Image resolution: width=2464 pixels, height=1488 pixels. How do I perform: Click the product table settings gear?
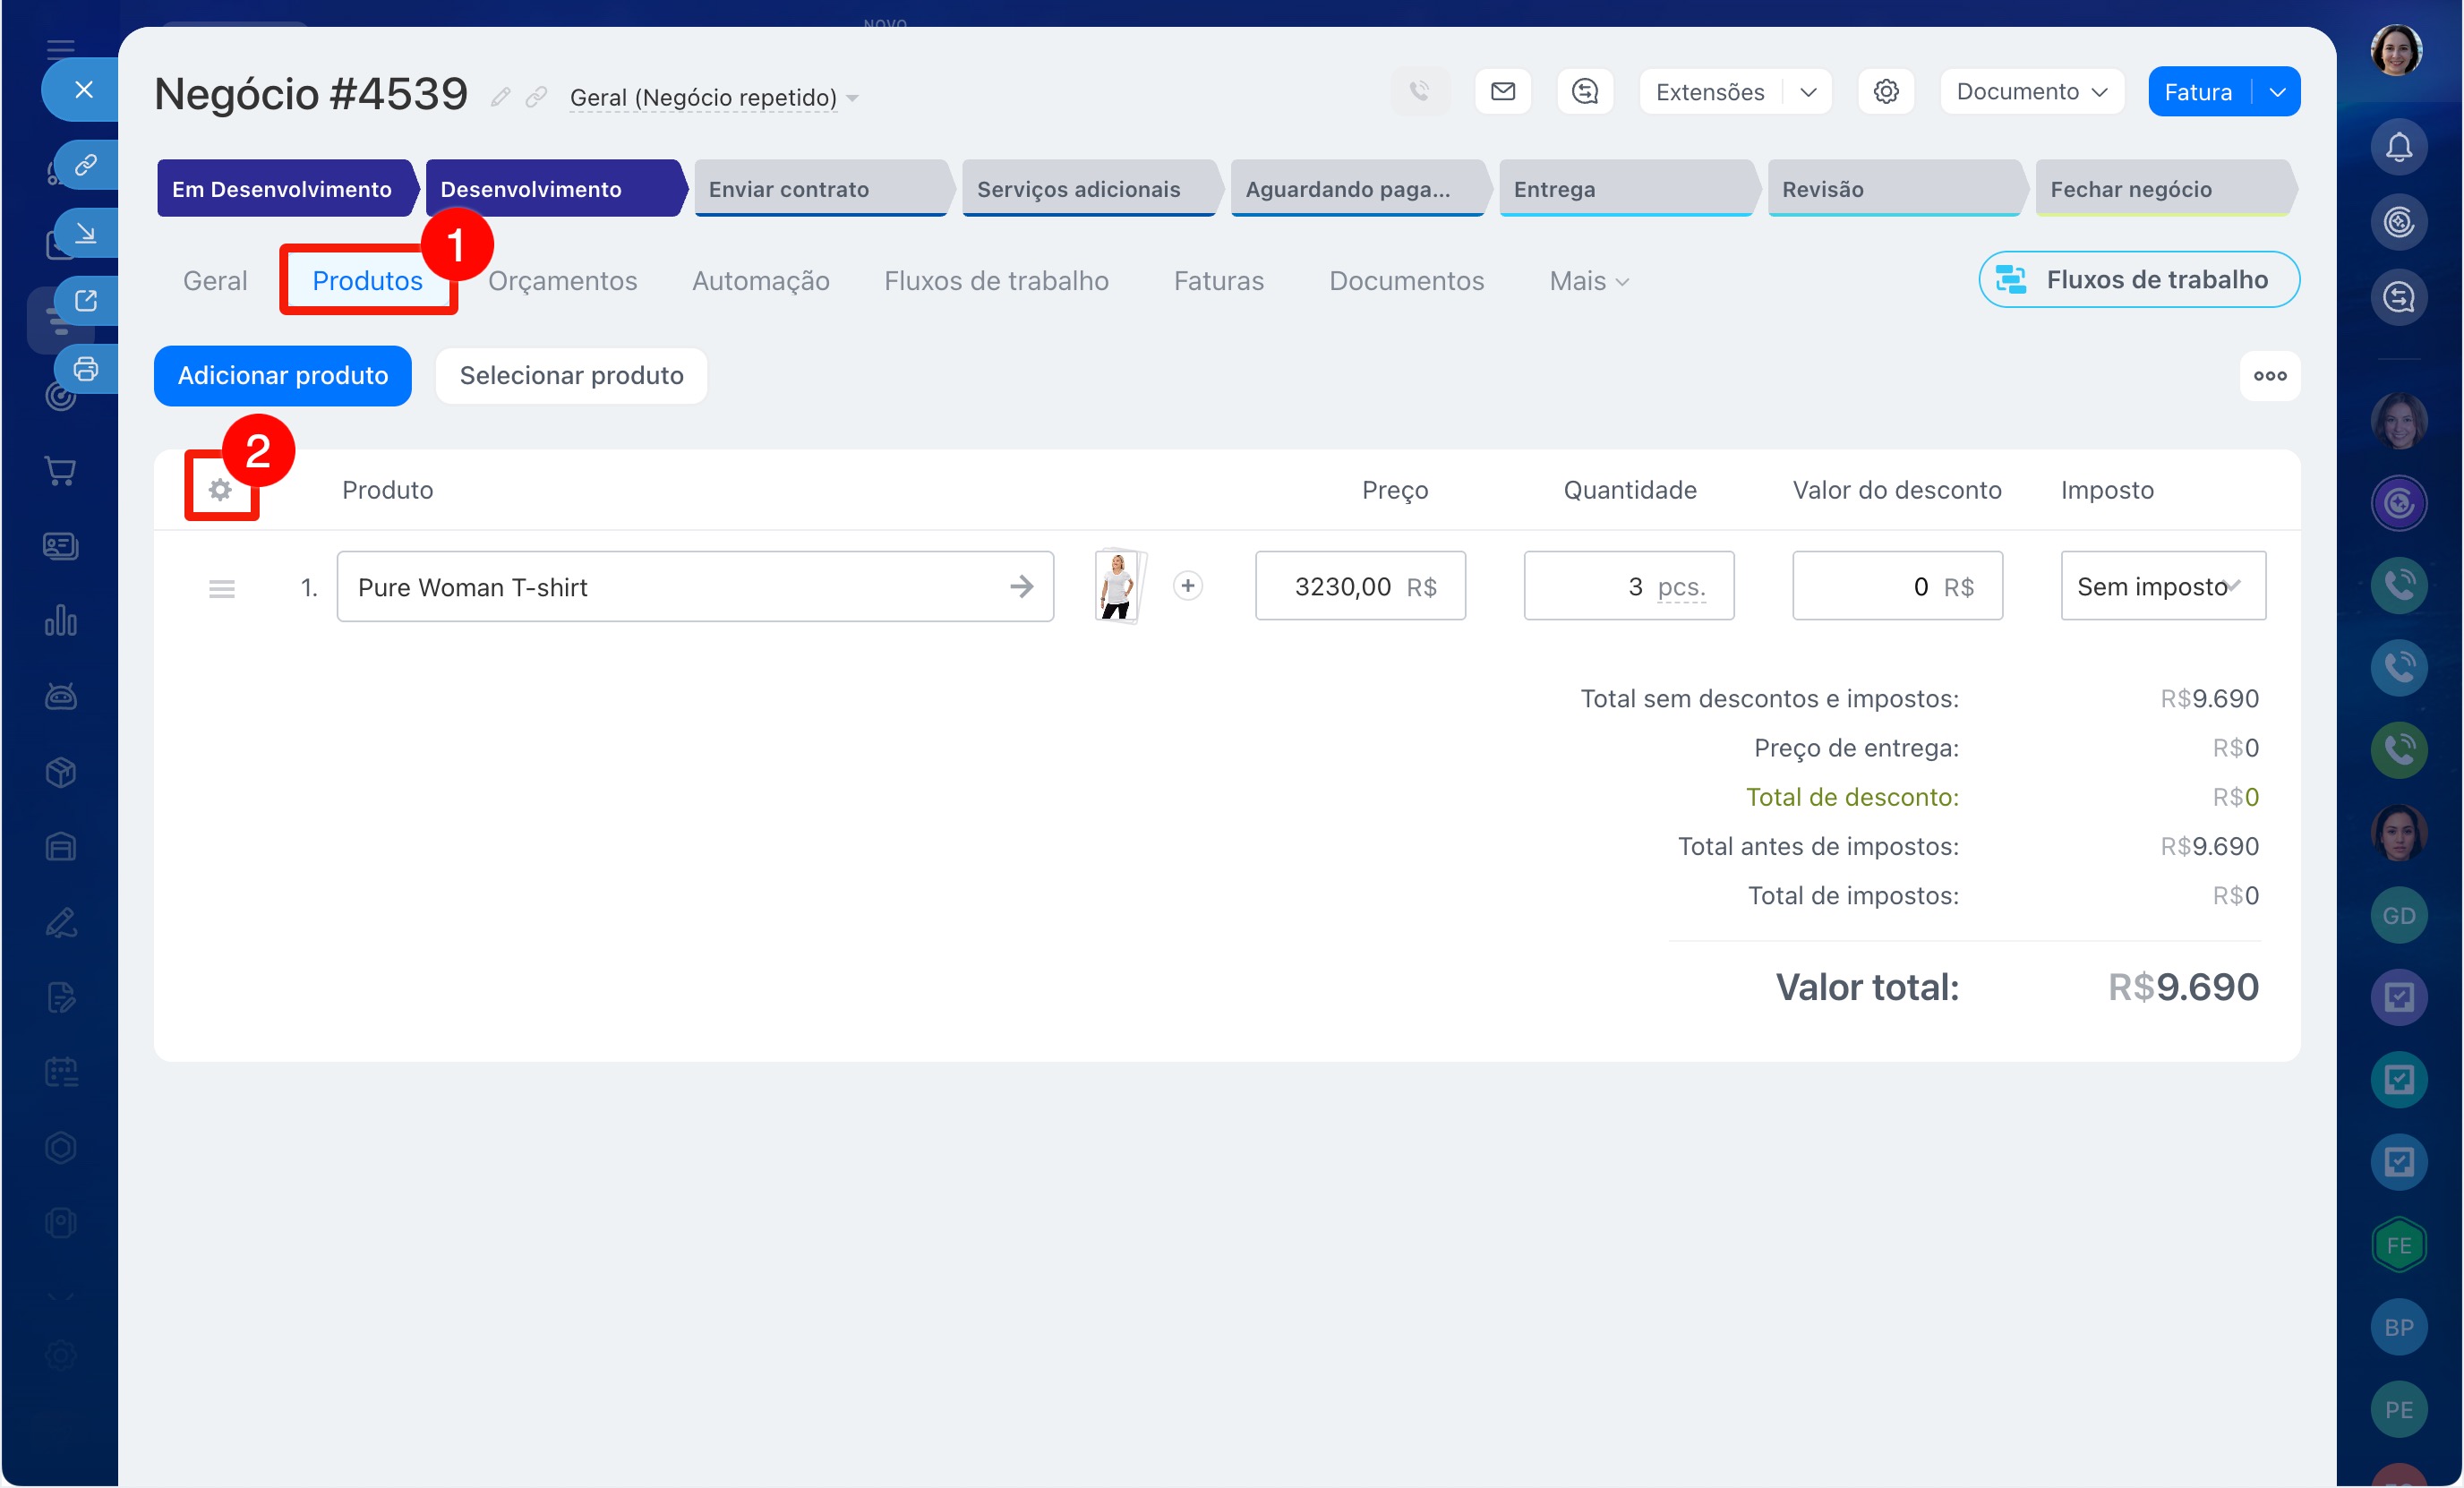[220, 490]
